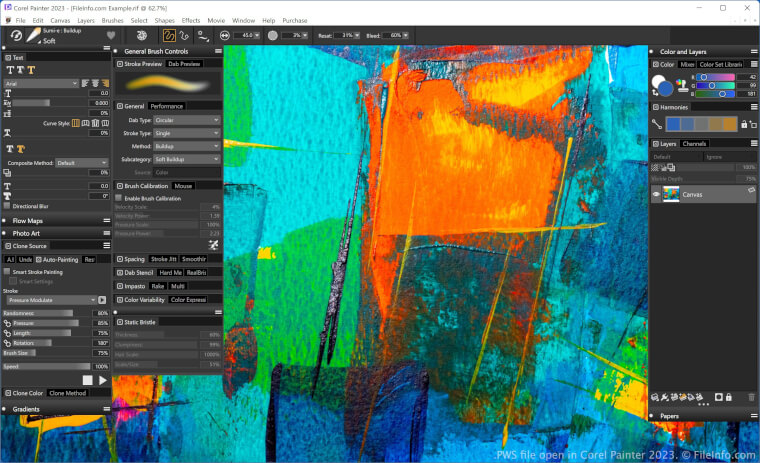
Task: Switch to the Channels tab
Action: coord(694,143)
